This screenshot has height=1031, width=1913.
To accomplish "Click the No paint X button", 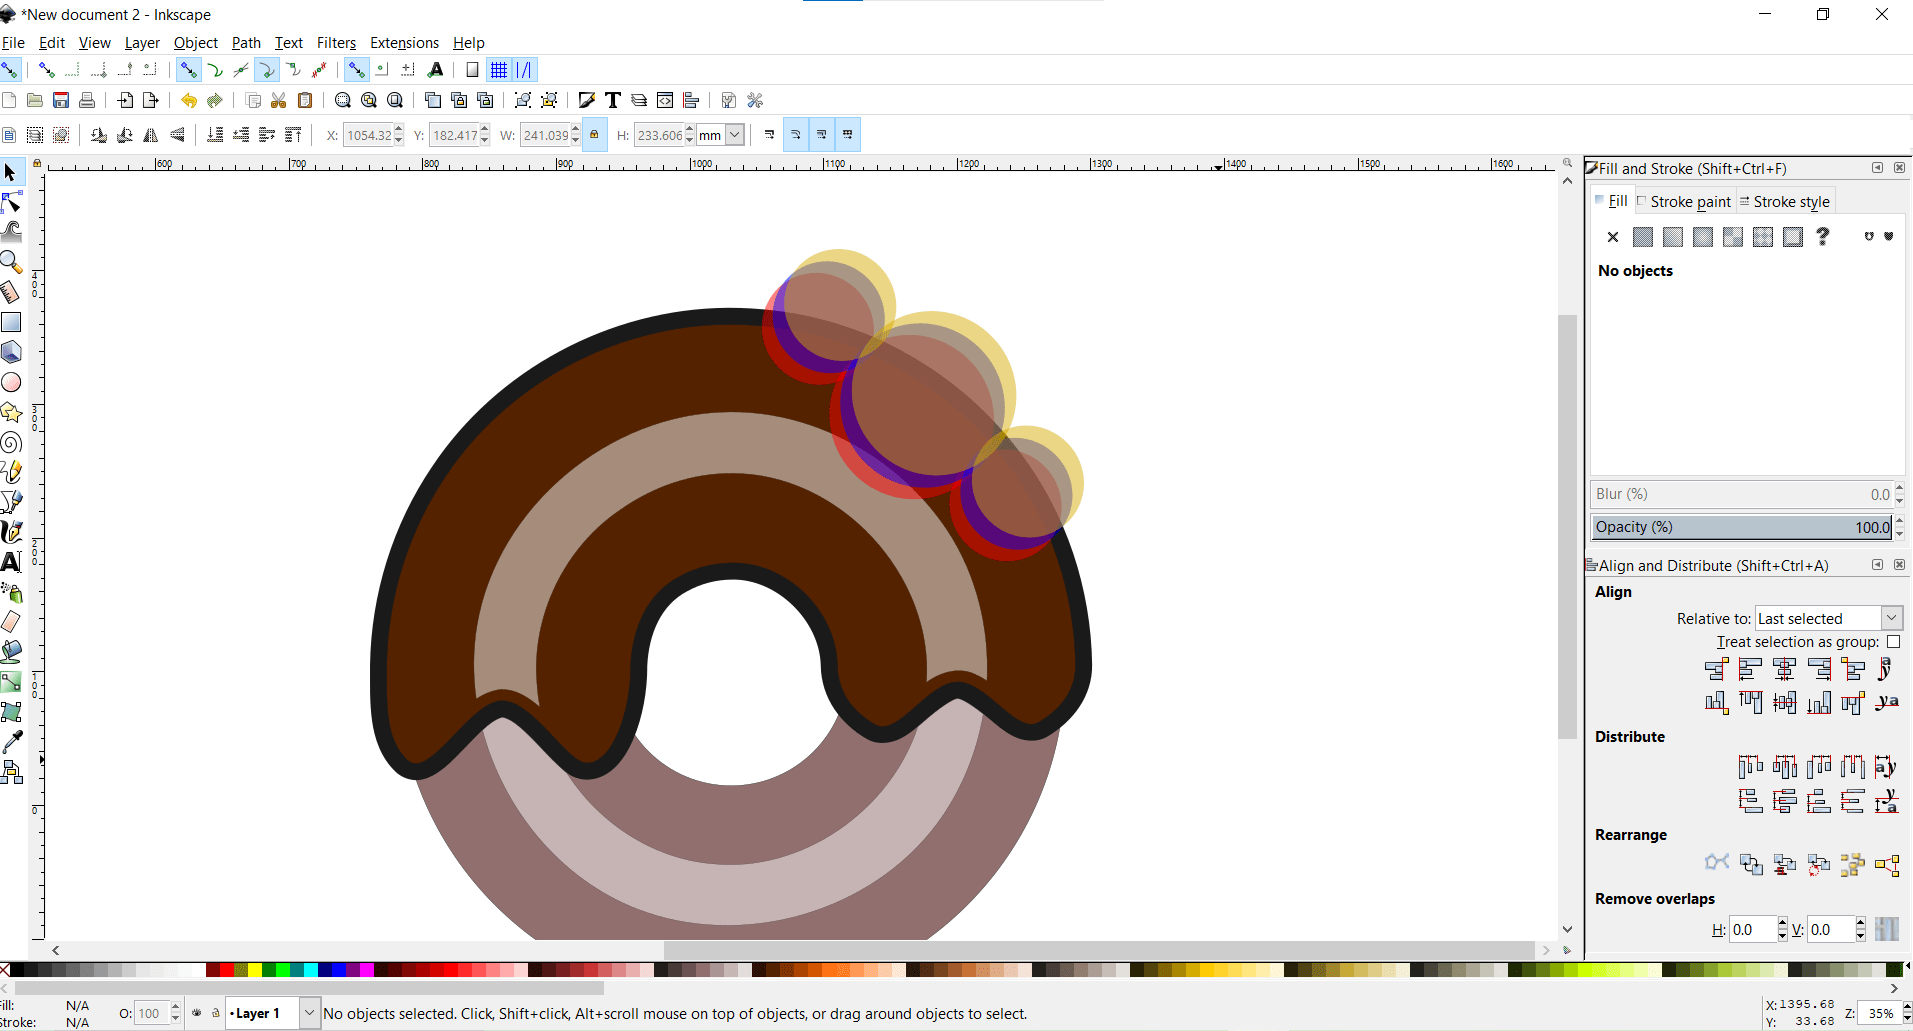I will pos(1612,237).
